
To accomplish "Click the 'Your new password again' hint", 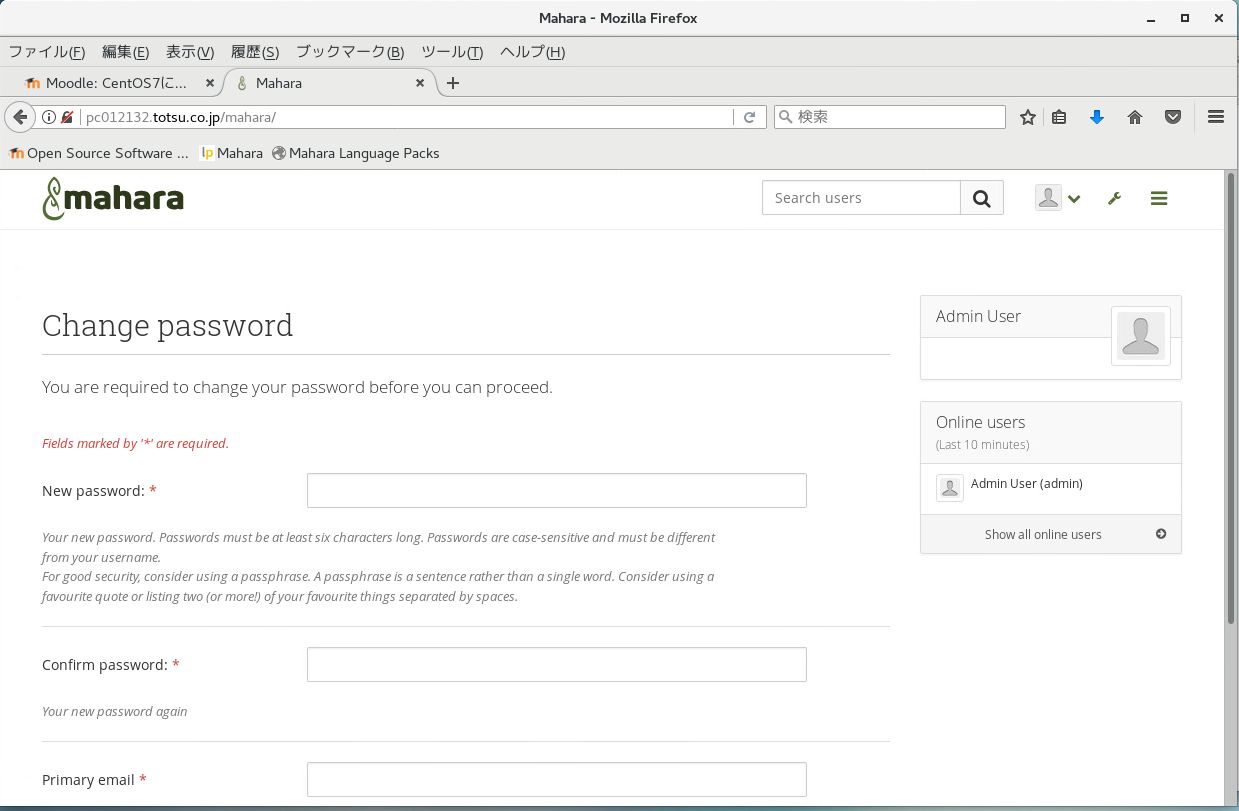I will (114, 712).
